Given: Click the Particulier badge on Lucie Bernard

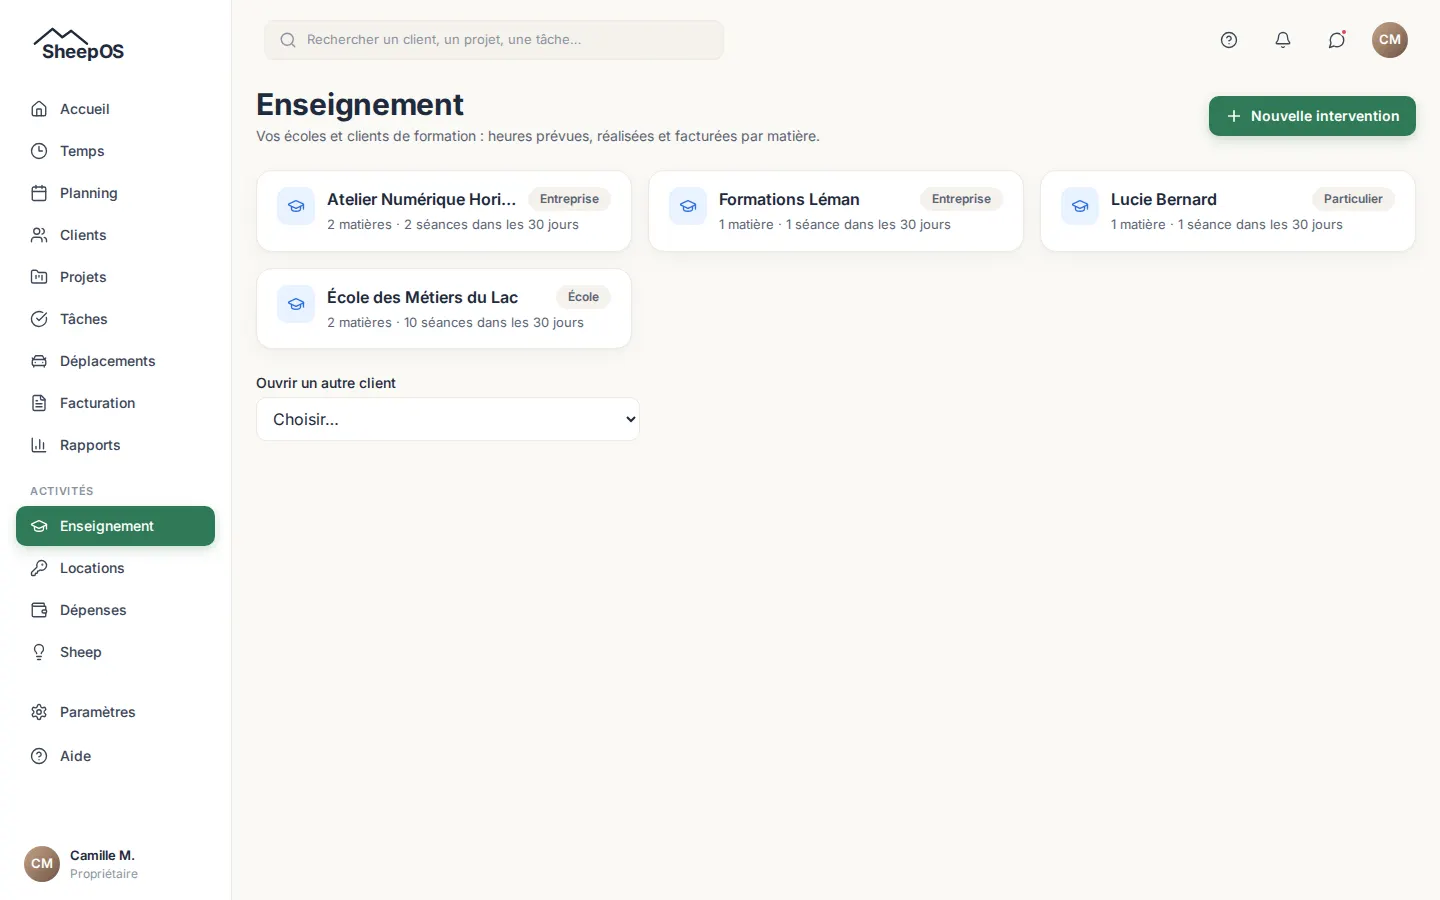Looking at the screenshot, I should [x=1353, y=199].
